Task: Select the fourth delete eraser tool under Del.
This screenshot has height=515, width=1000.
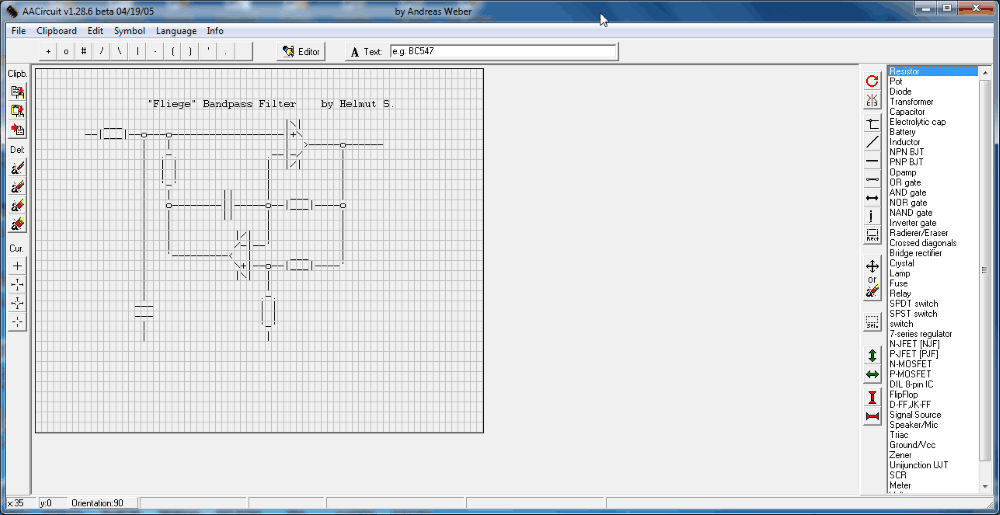Action: (18, 224)
